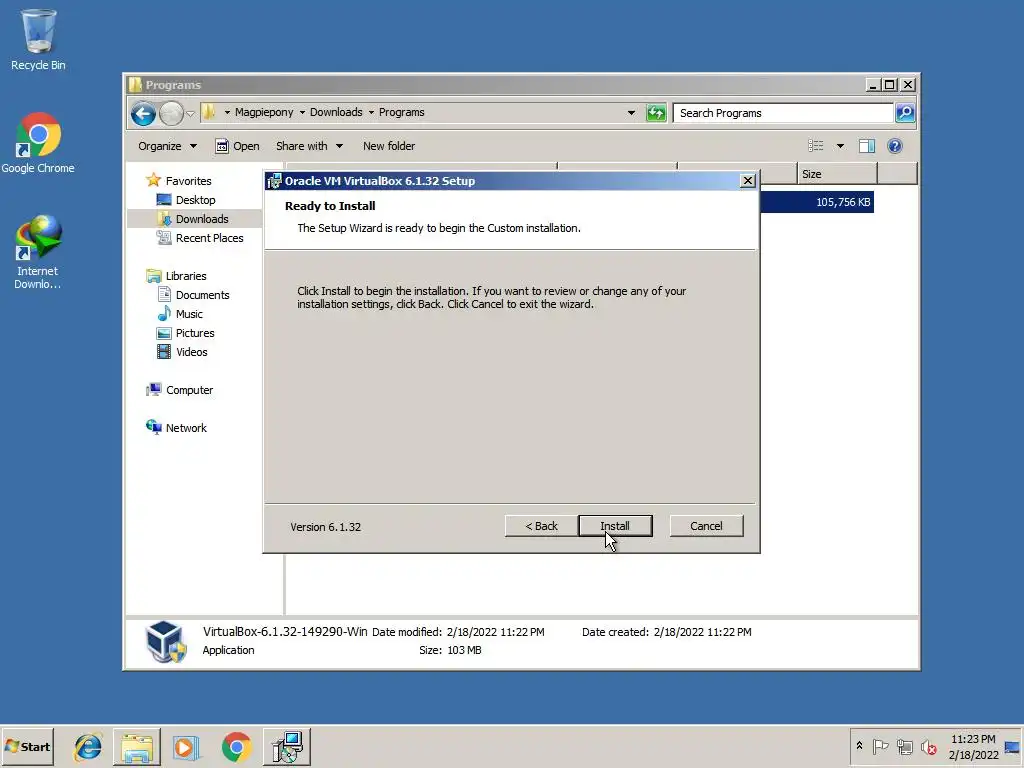
Task: Select Internet Download Manager desktop shortcut
Action: click(x=38, y=252)
